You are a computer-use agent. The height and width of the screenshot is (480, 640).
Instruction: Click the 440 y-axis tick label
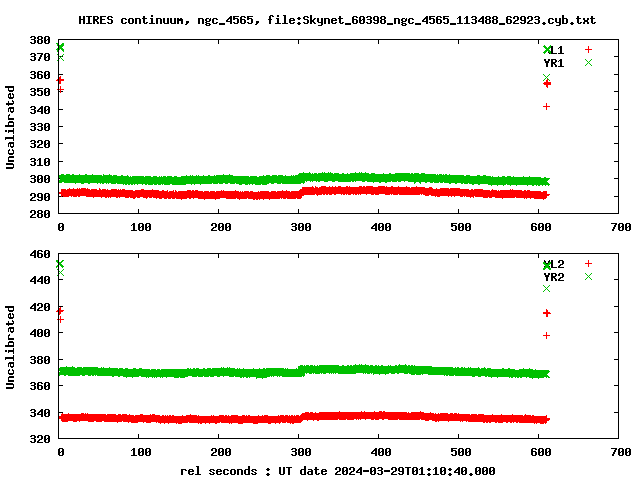click(x=40, y=280)
